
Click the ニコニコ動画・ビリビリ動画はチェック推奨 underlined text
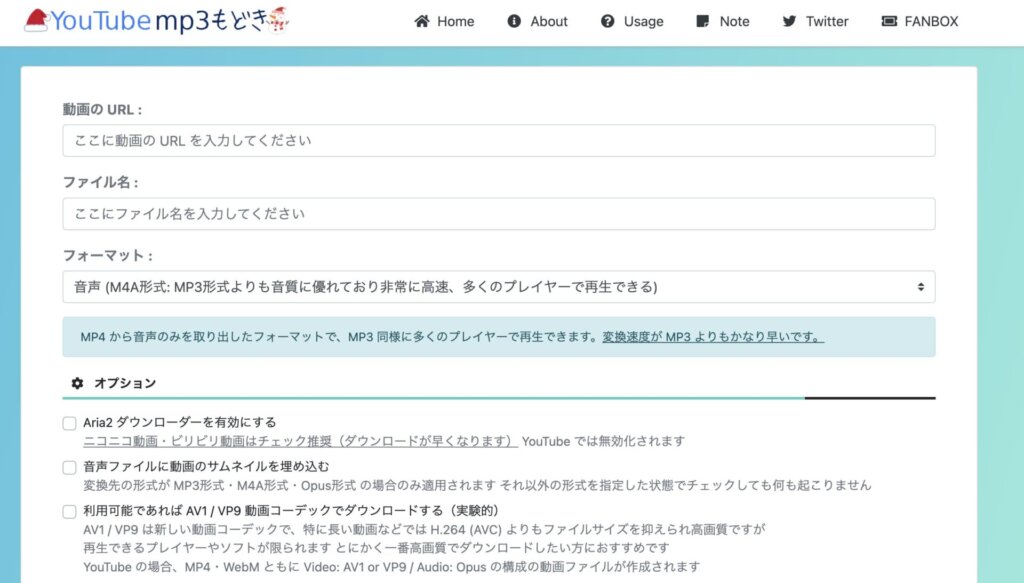(300, 441)
